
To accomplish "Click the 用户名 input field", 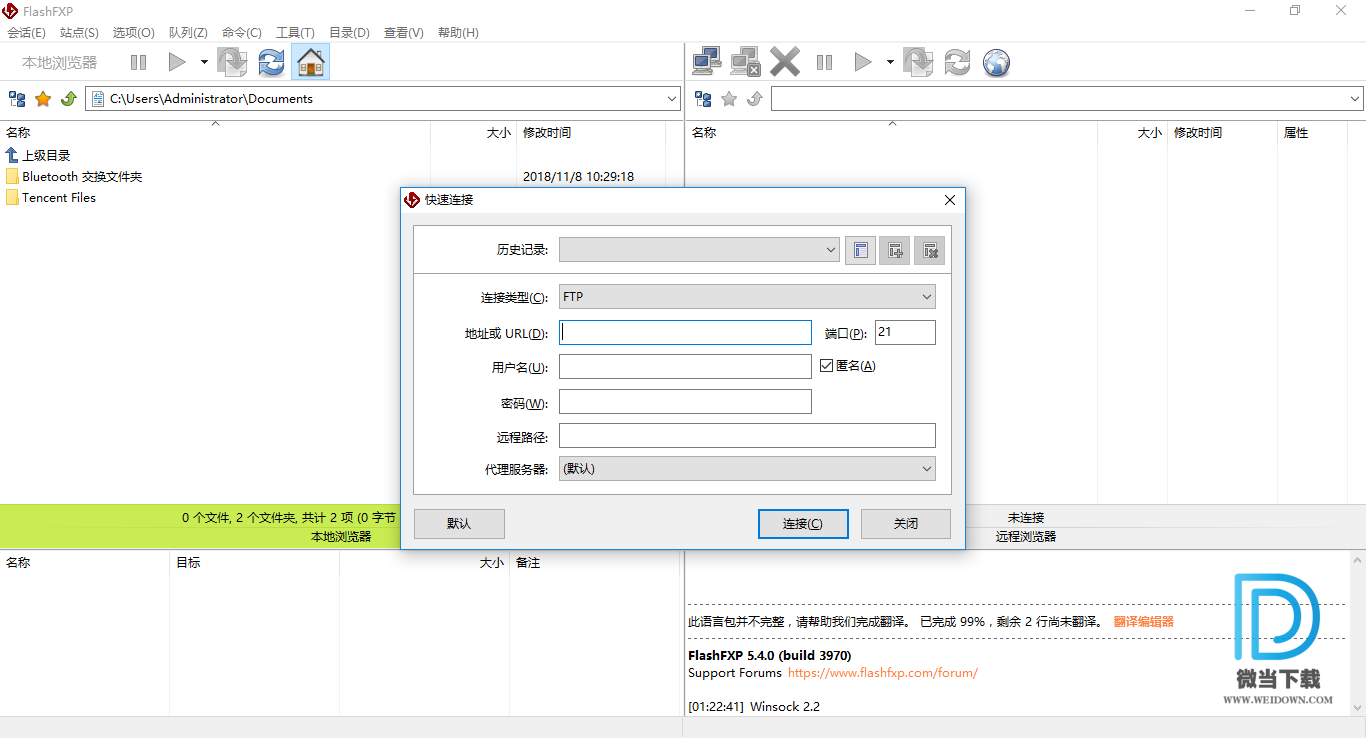I will tap(685, 367).
